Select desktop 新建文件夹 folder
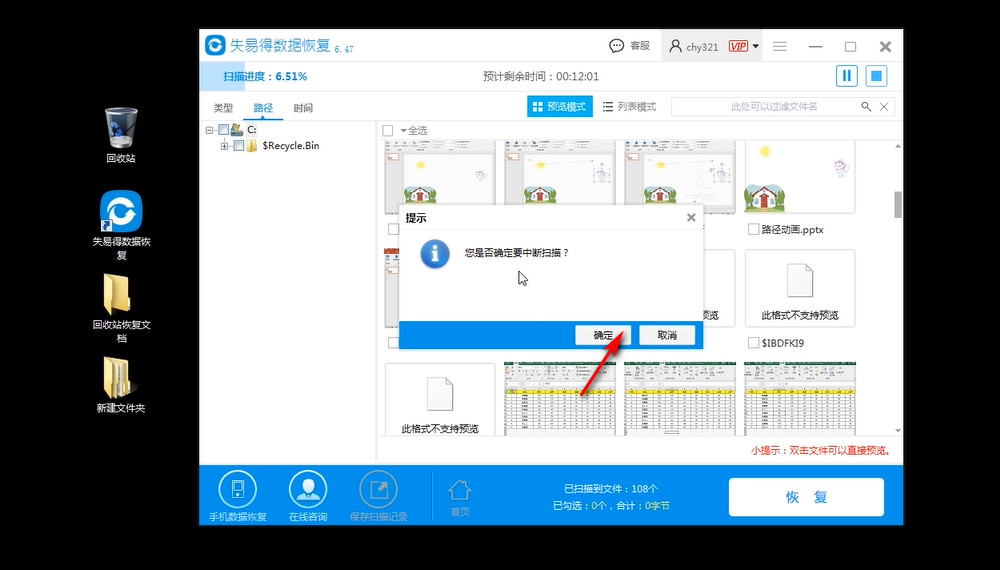Viewport: 1000px width, 570px height. click(x=121, y=384)
